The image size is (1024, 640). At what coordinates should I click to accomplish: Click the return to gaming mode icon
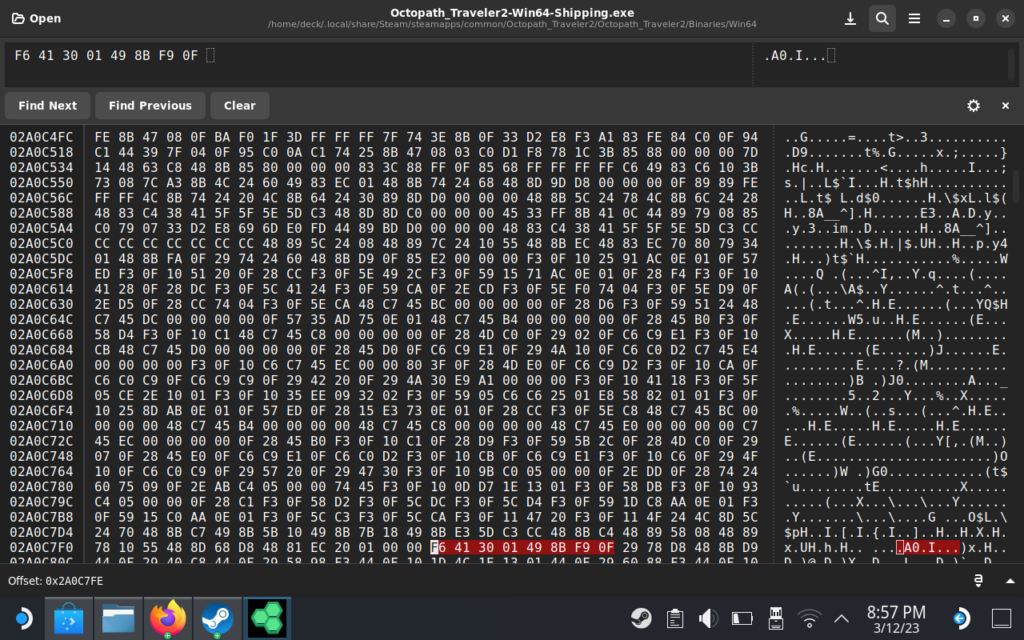[x=961, y=618]
